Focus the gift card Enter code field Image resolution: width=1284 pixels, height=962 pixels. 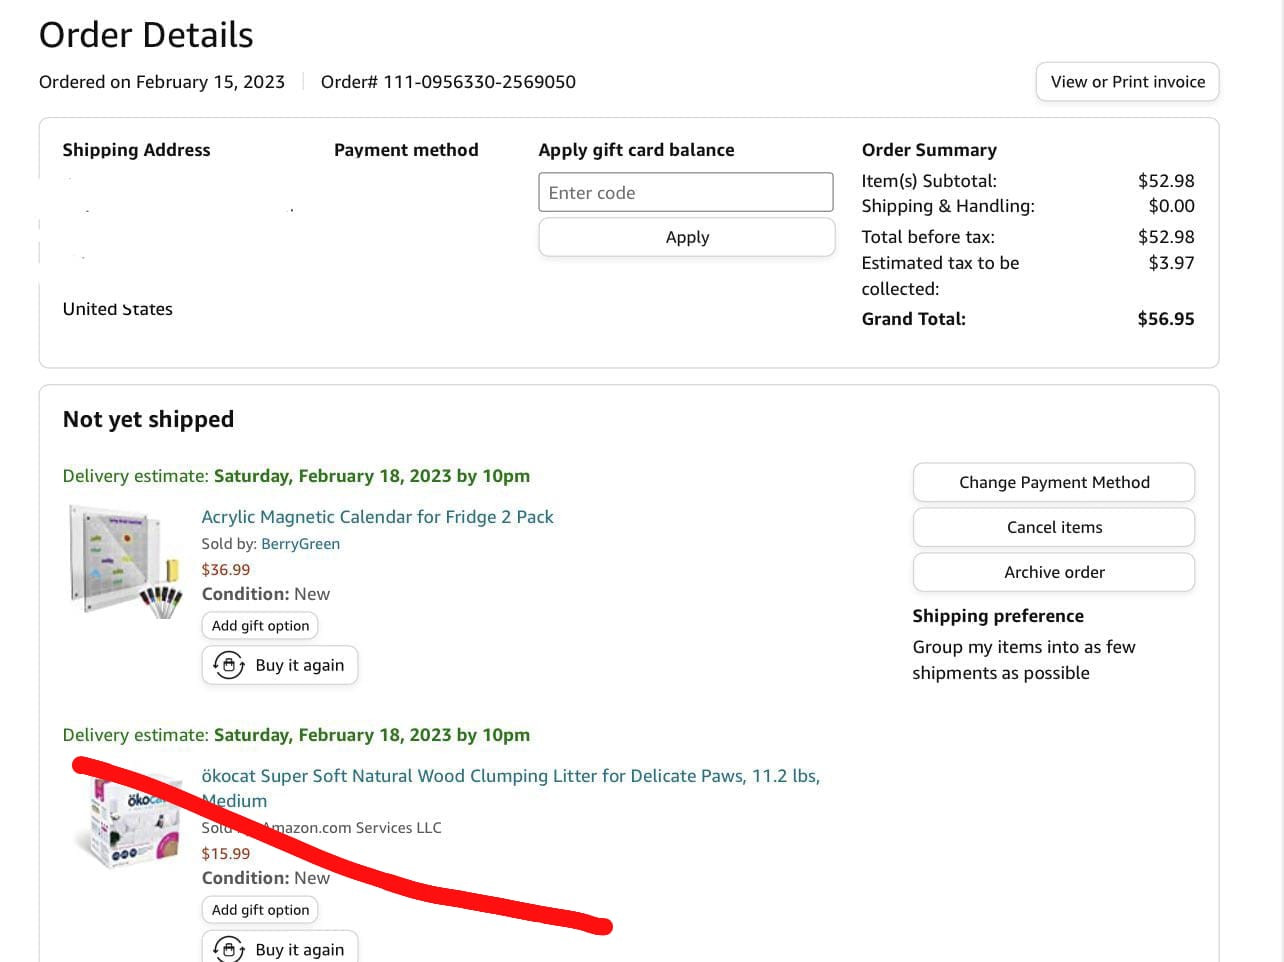coord(686,192)
